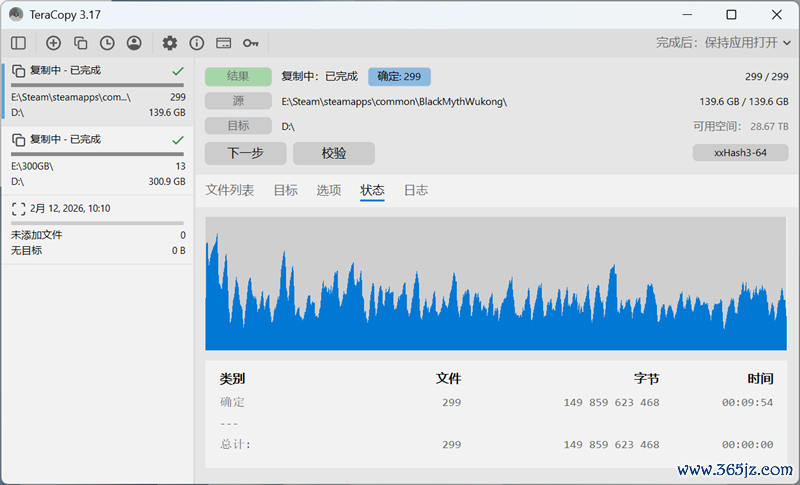
Task: Open the 日志 tab
Action: (x=416, y=190)
